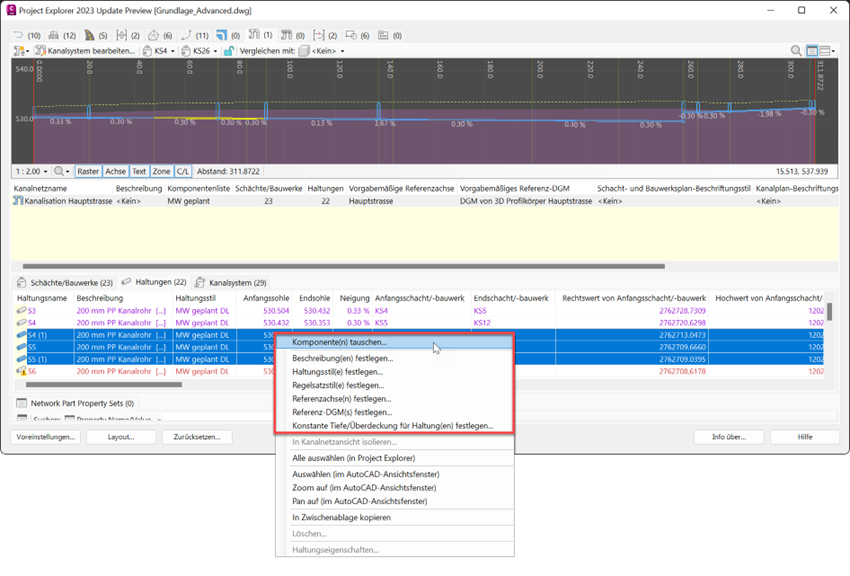Toggle the Zone display button
The image size is (850, 576).
(x=161, y=171)
